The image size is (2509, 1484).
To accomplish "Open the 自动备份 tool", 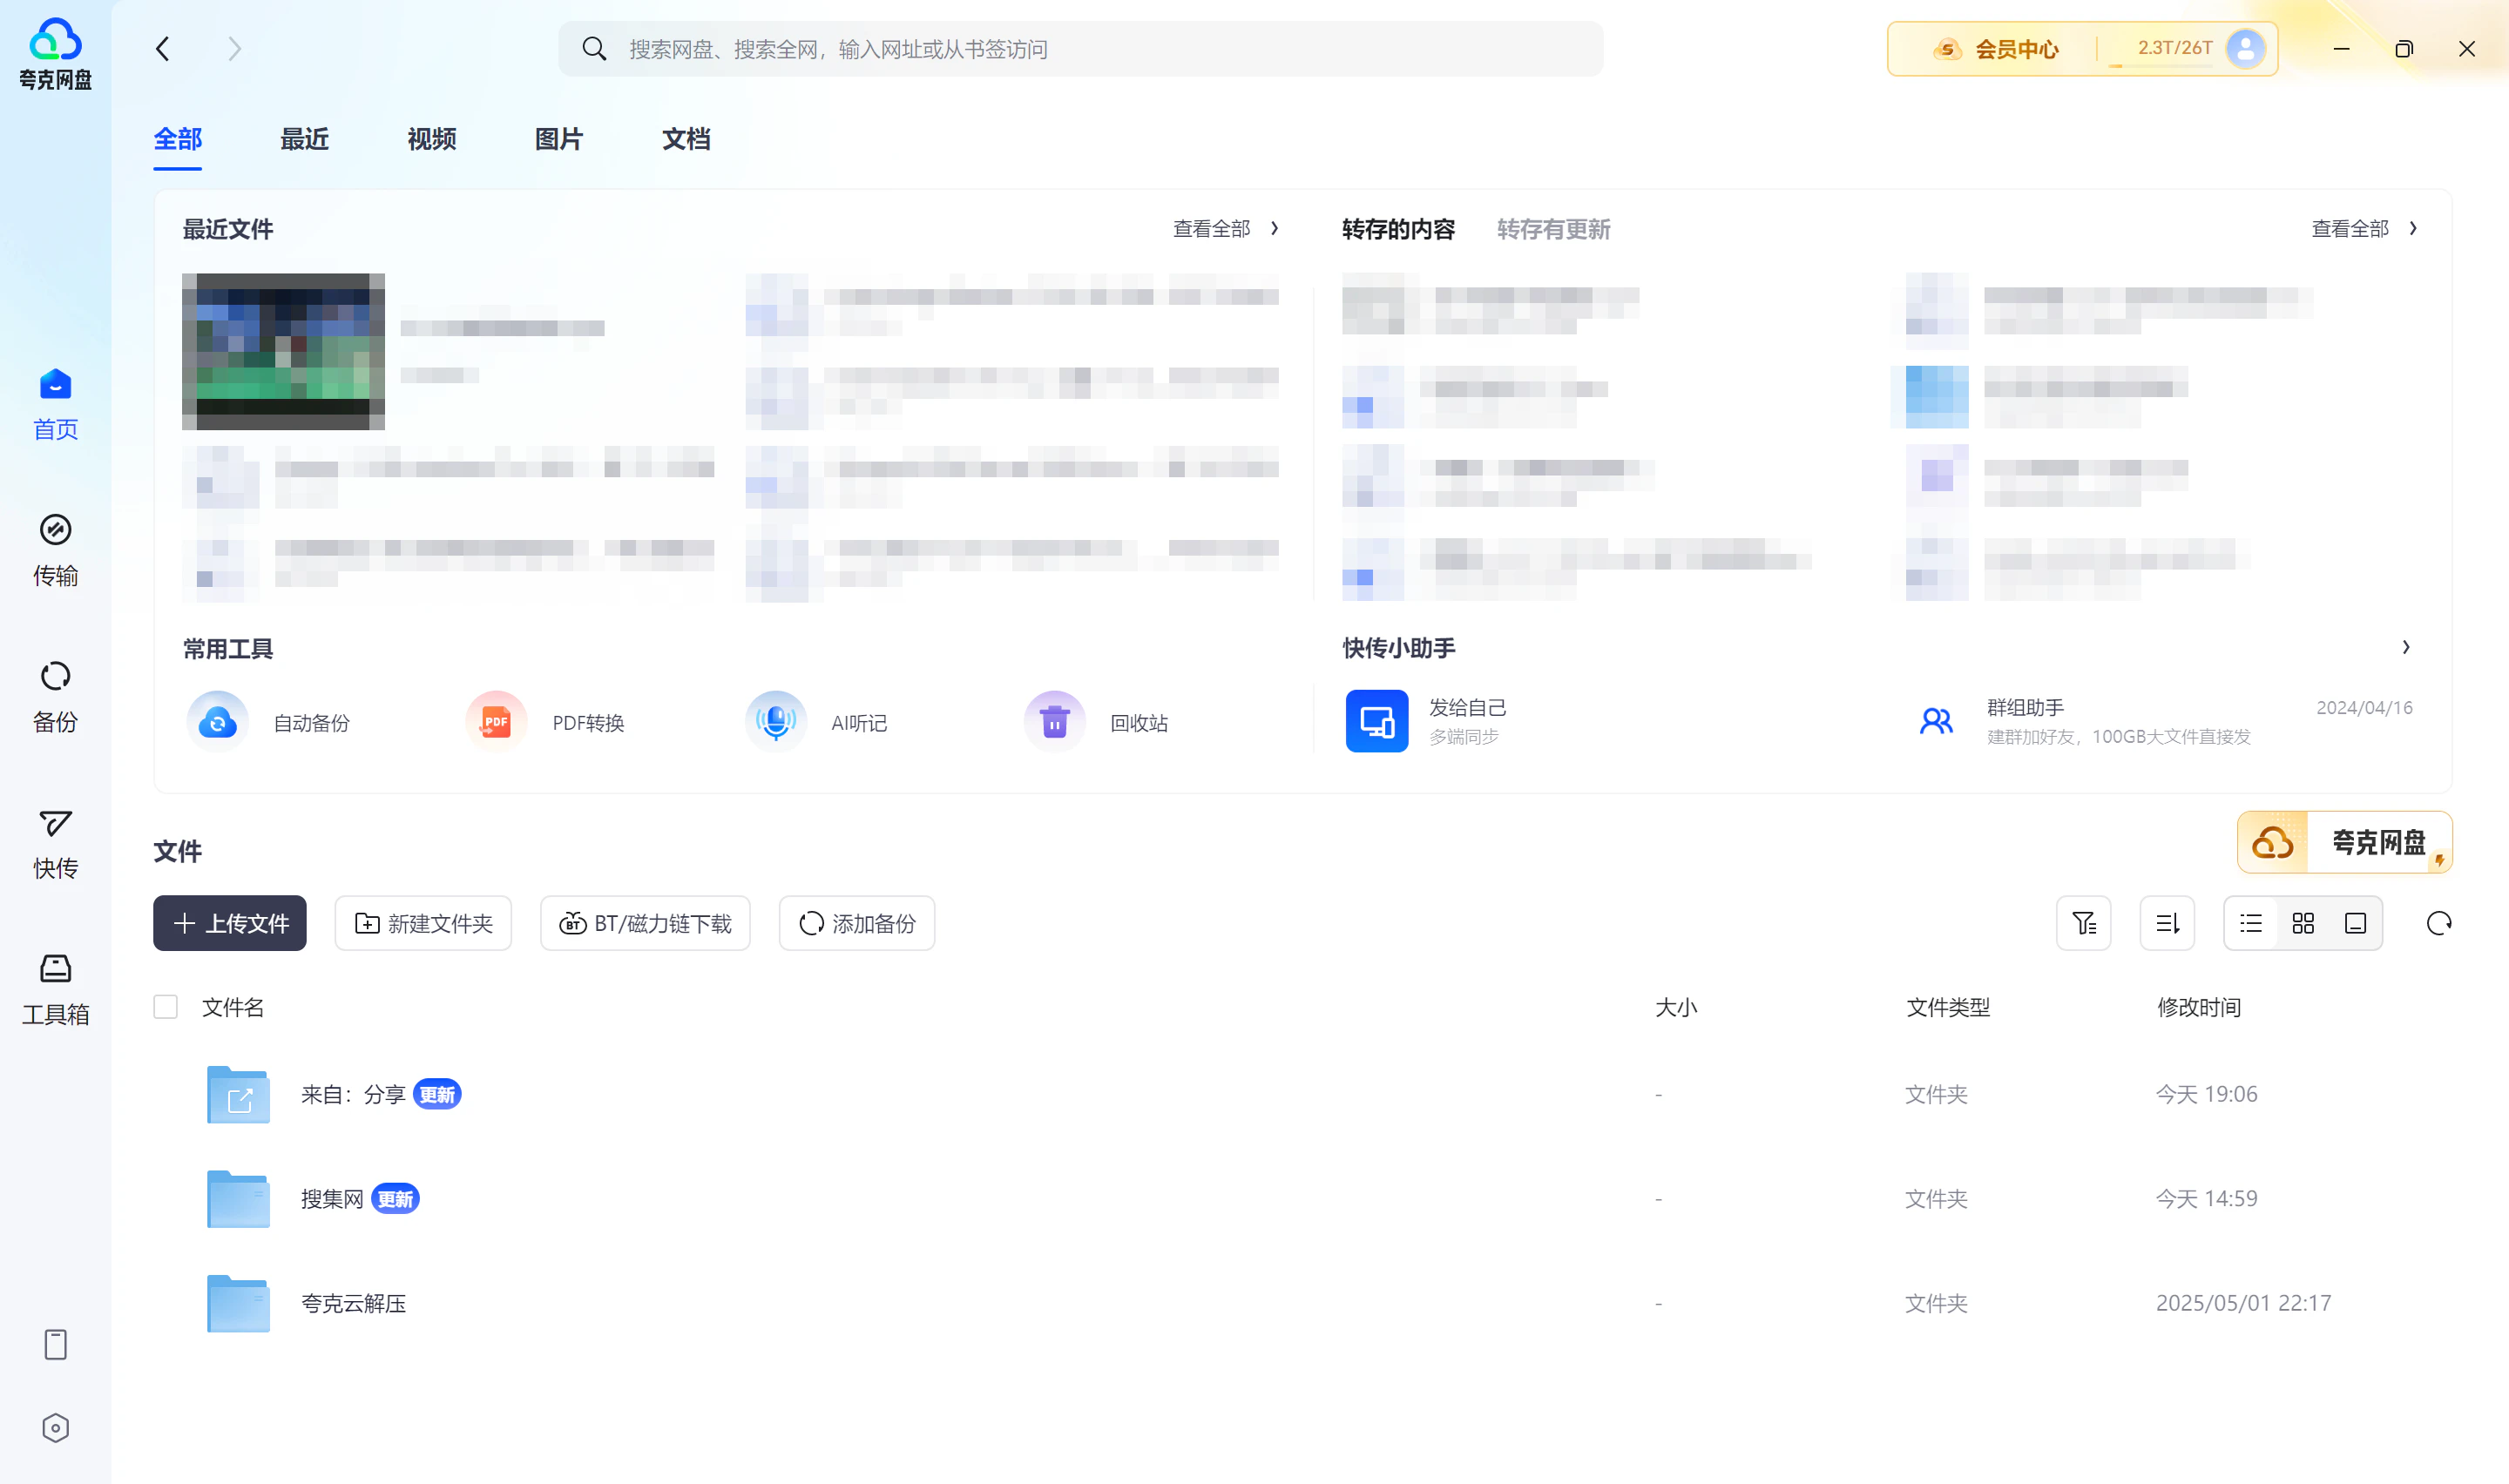I will click(x=268, y=721).
